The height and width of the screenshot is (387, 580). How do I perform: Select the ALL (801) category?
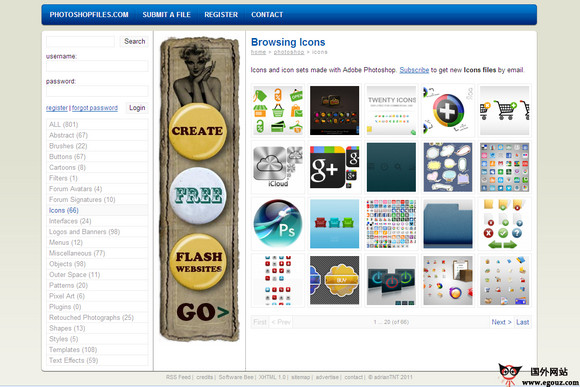pyautogui.click(x=97, y=124)
